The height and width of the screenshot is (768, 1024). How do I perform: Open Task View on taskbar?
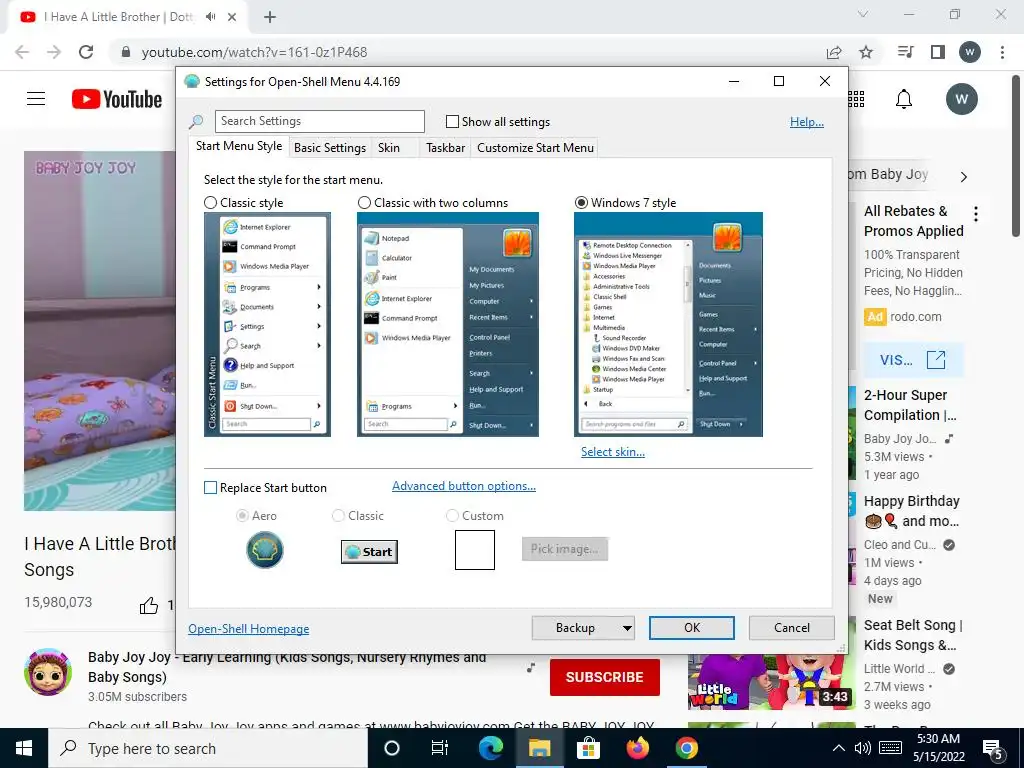440,748
